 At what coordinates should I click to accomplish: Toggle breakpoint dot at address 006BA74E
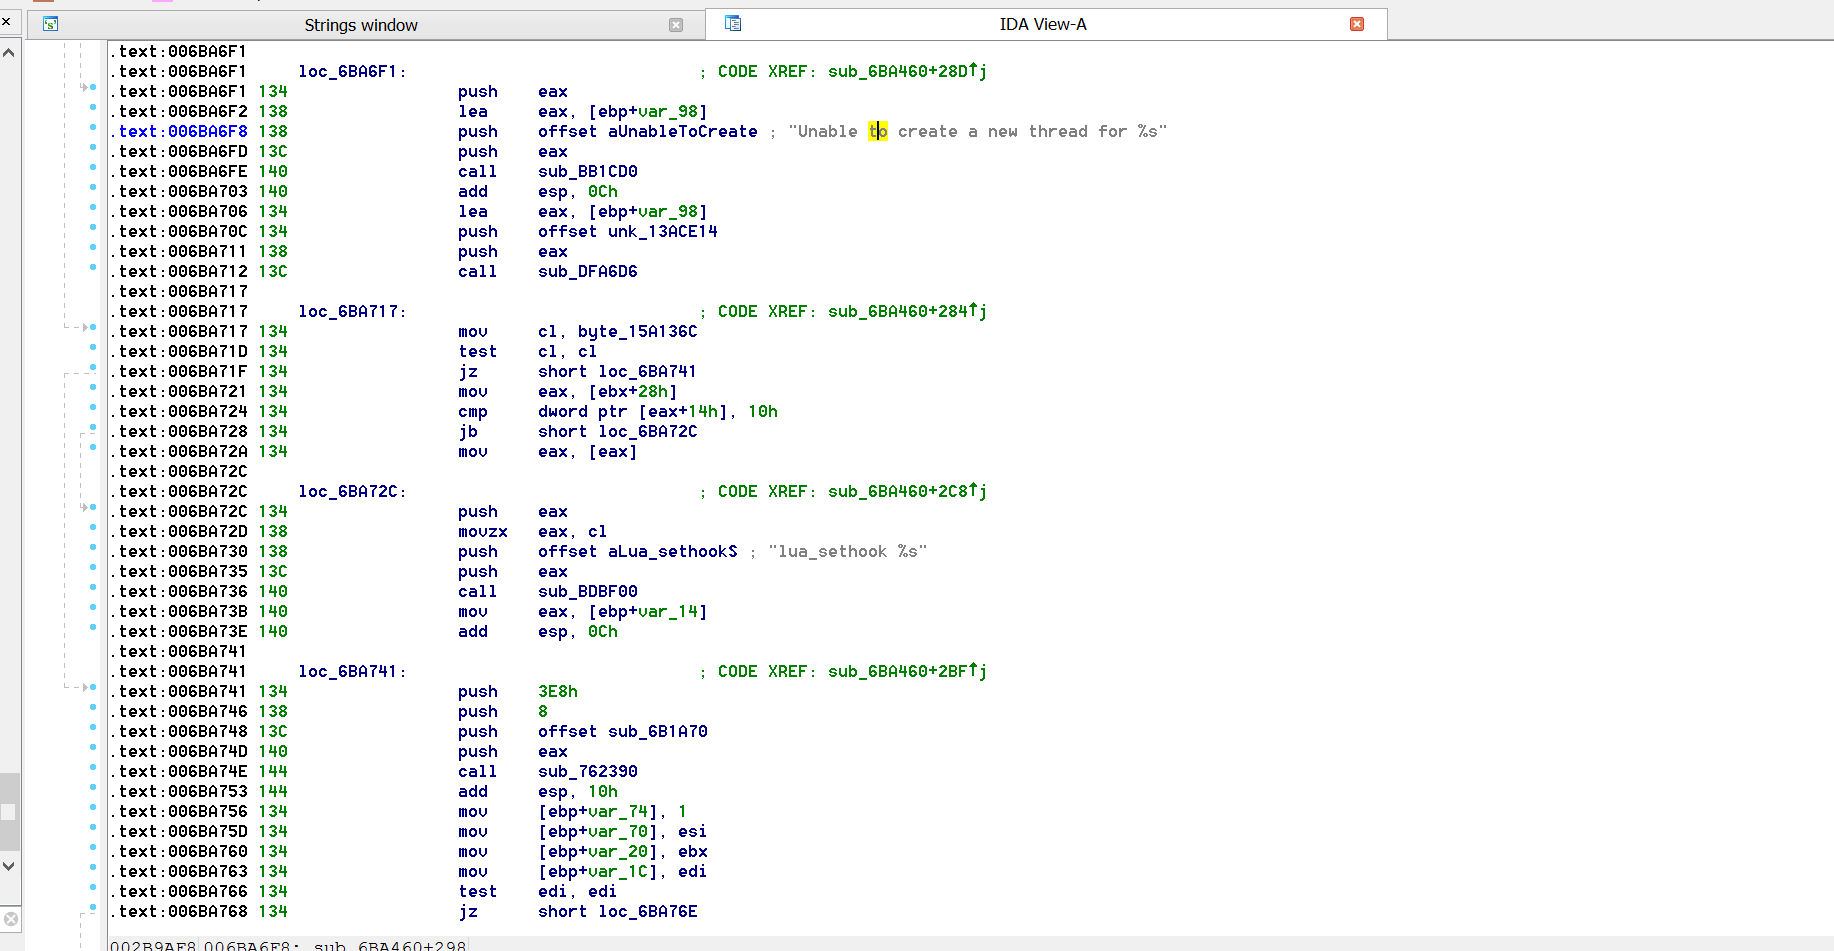(x=93, y=768)
